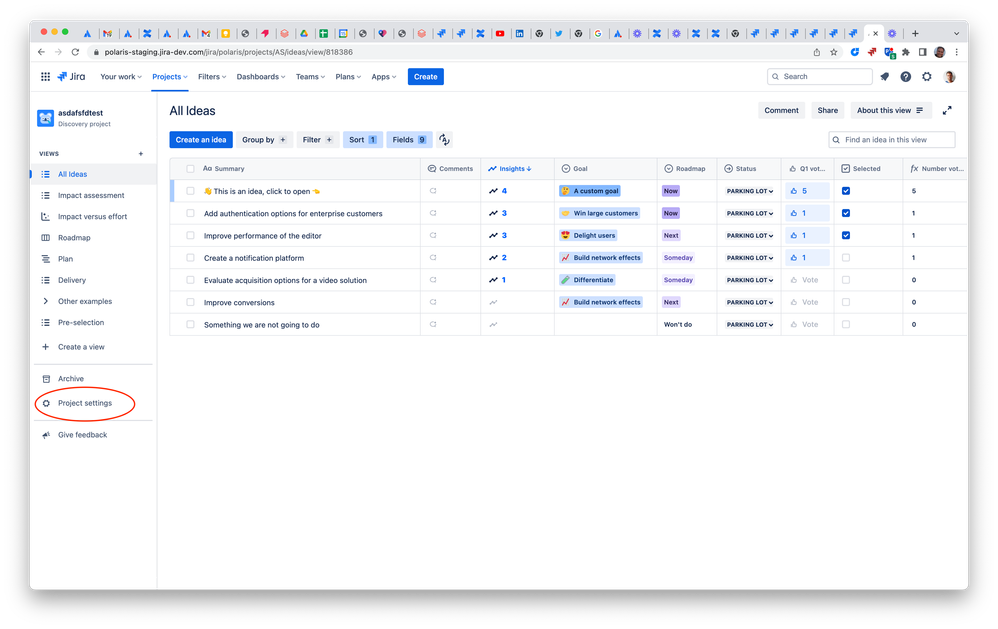
Task: Go back in browser history
Action: coord(41,52)
